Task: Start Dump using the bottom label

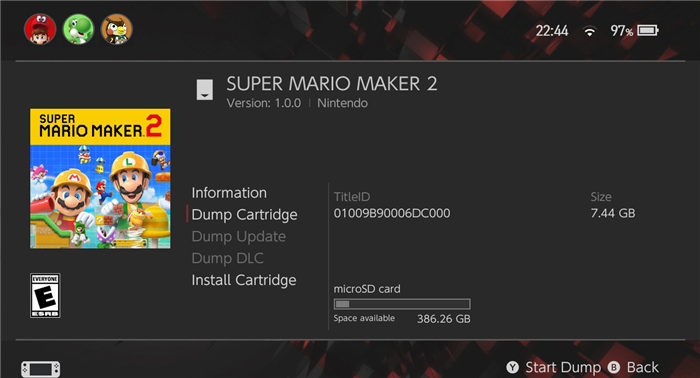Action: coord(563,367)
